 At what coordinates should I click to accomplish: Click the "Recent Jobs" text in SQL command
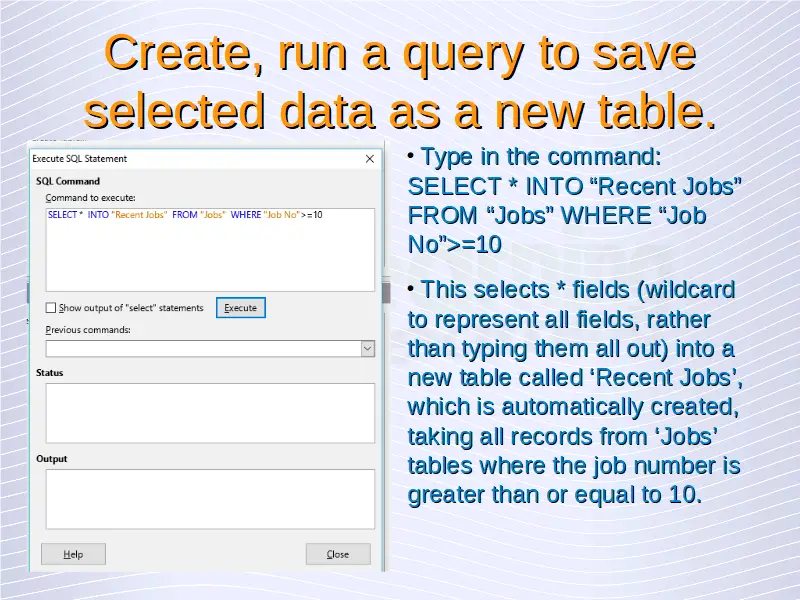[139, 215]
